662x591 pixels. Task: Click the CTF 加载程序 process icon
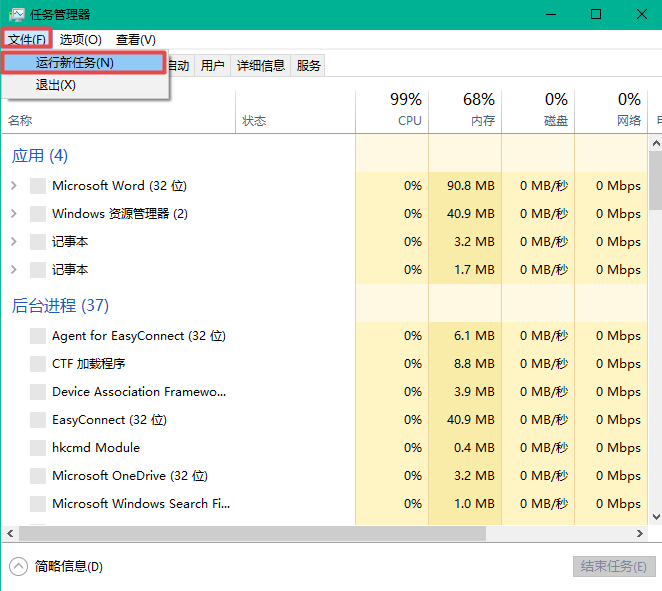pyautogui.click(x=38, y=364)
